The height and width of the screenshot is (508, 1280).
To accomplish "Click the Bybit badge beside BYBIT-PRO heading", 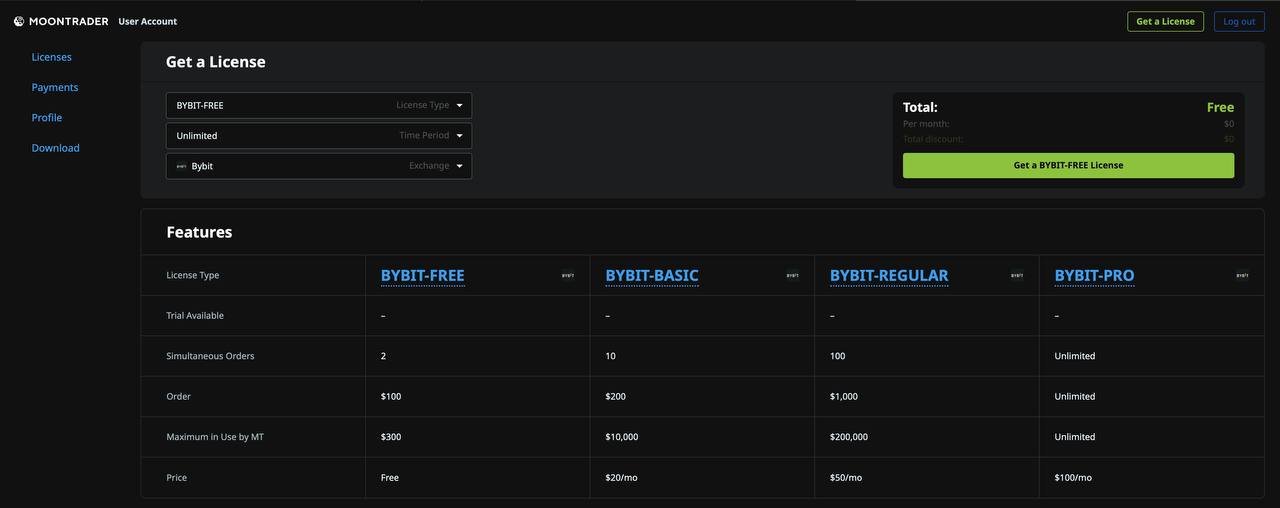I will point(1242,275).
